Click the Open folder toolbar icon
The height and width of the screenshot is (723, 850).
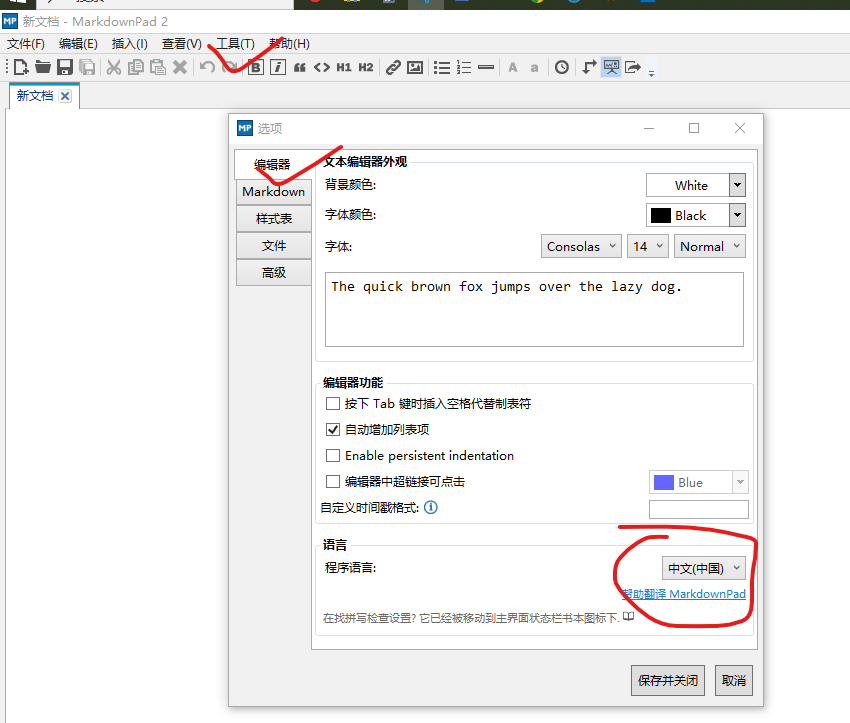[43, 67]
